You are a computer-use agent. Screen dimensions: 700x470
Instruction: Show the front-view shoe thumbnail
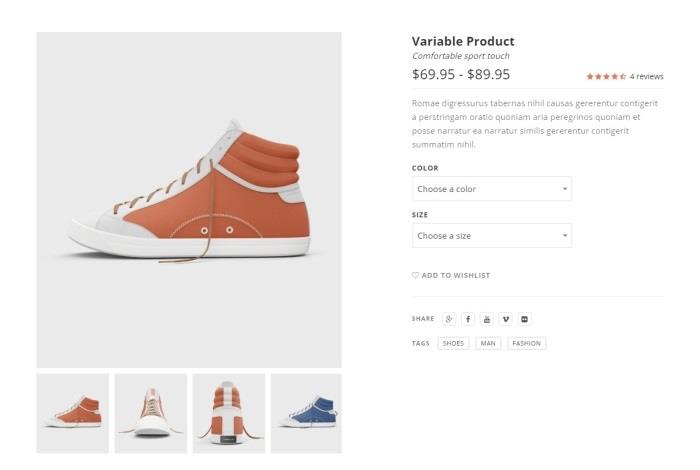[151, 413]
